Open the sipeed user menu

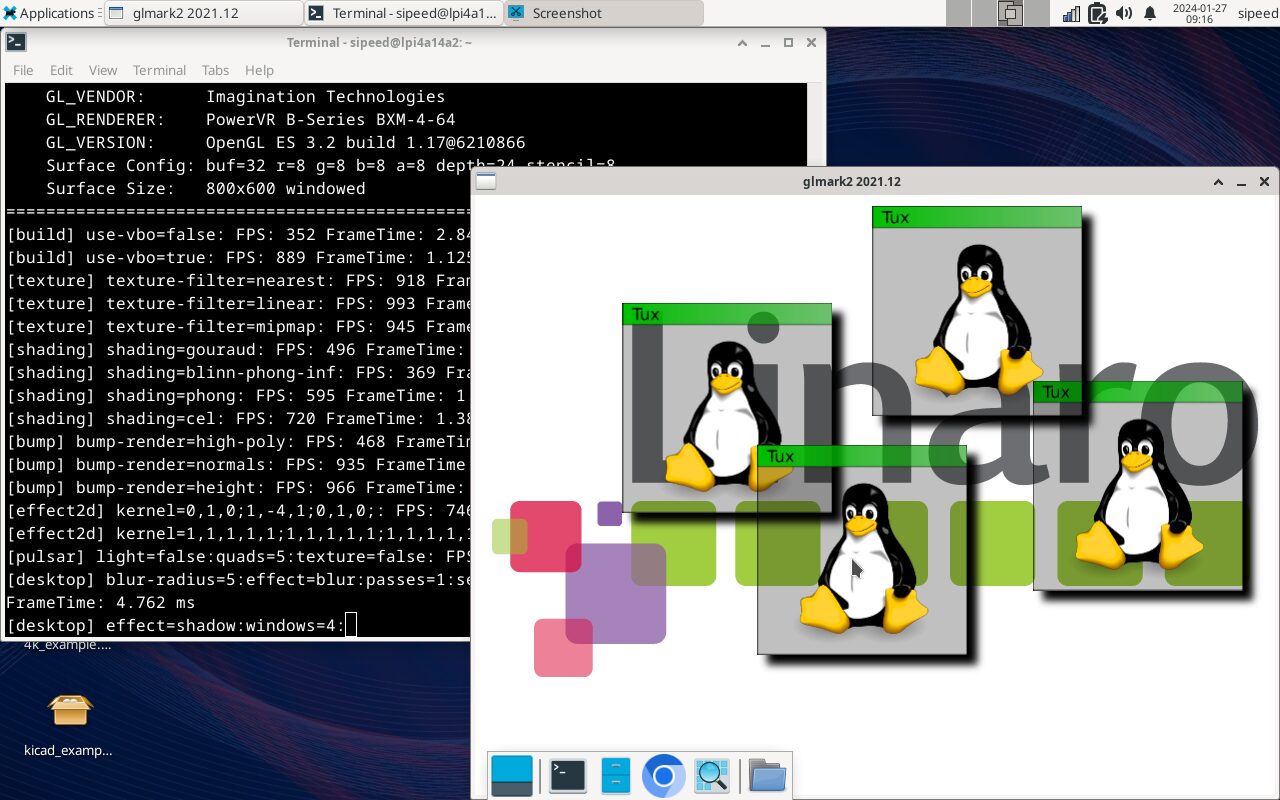pyautogui.click(x=1257, y=13)
